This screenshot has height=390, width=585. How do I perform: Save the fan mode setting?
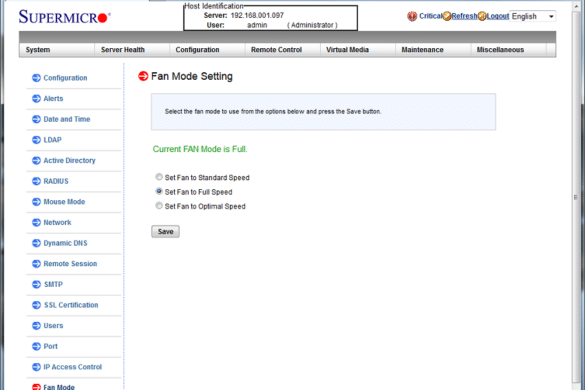[165, 231]
